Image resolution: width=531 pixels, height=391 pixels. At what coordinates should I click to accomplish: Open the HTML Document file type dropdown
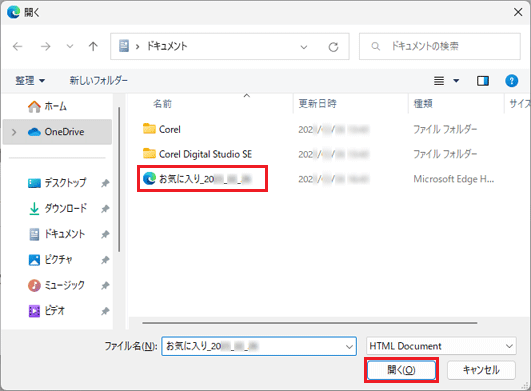(441, 346)
